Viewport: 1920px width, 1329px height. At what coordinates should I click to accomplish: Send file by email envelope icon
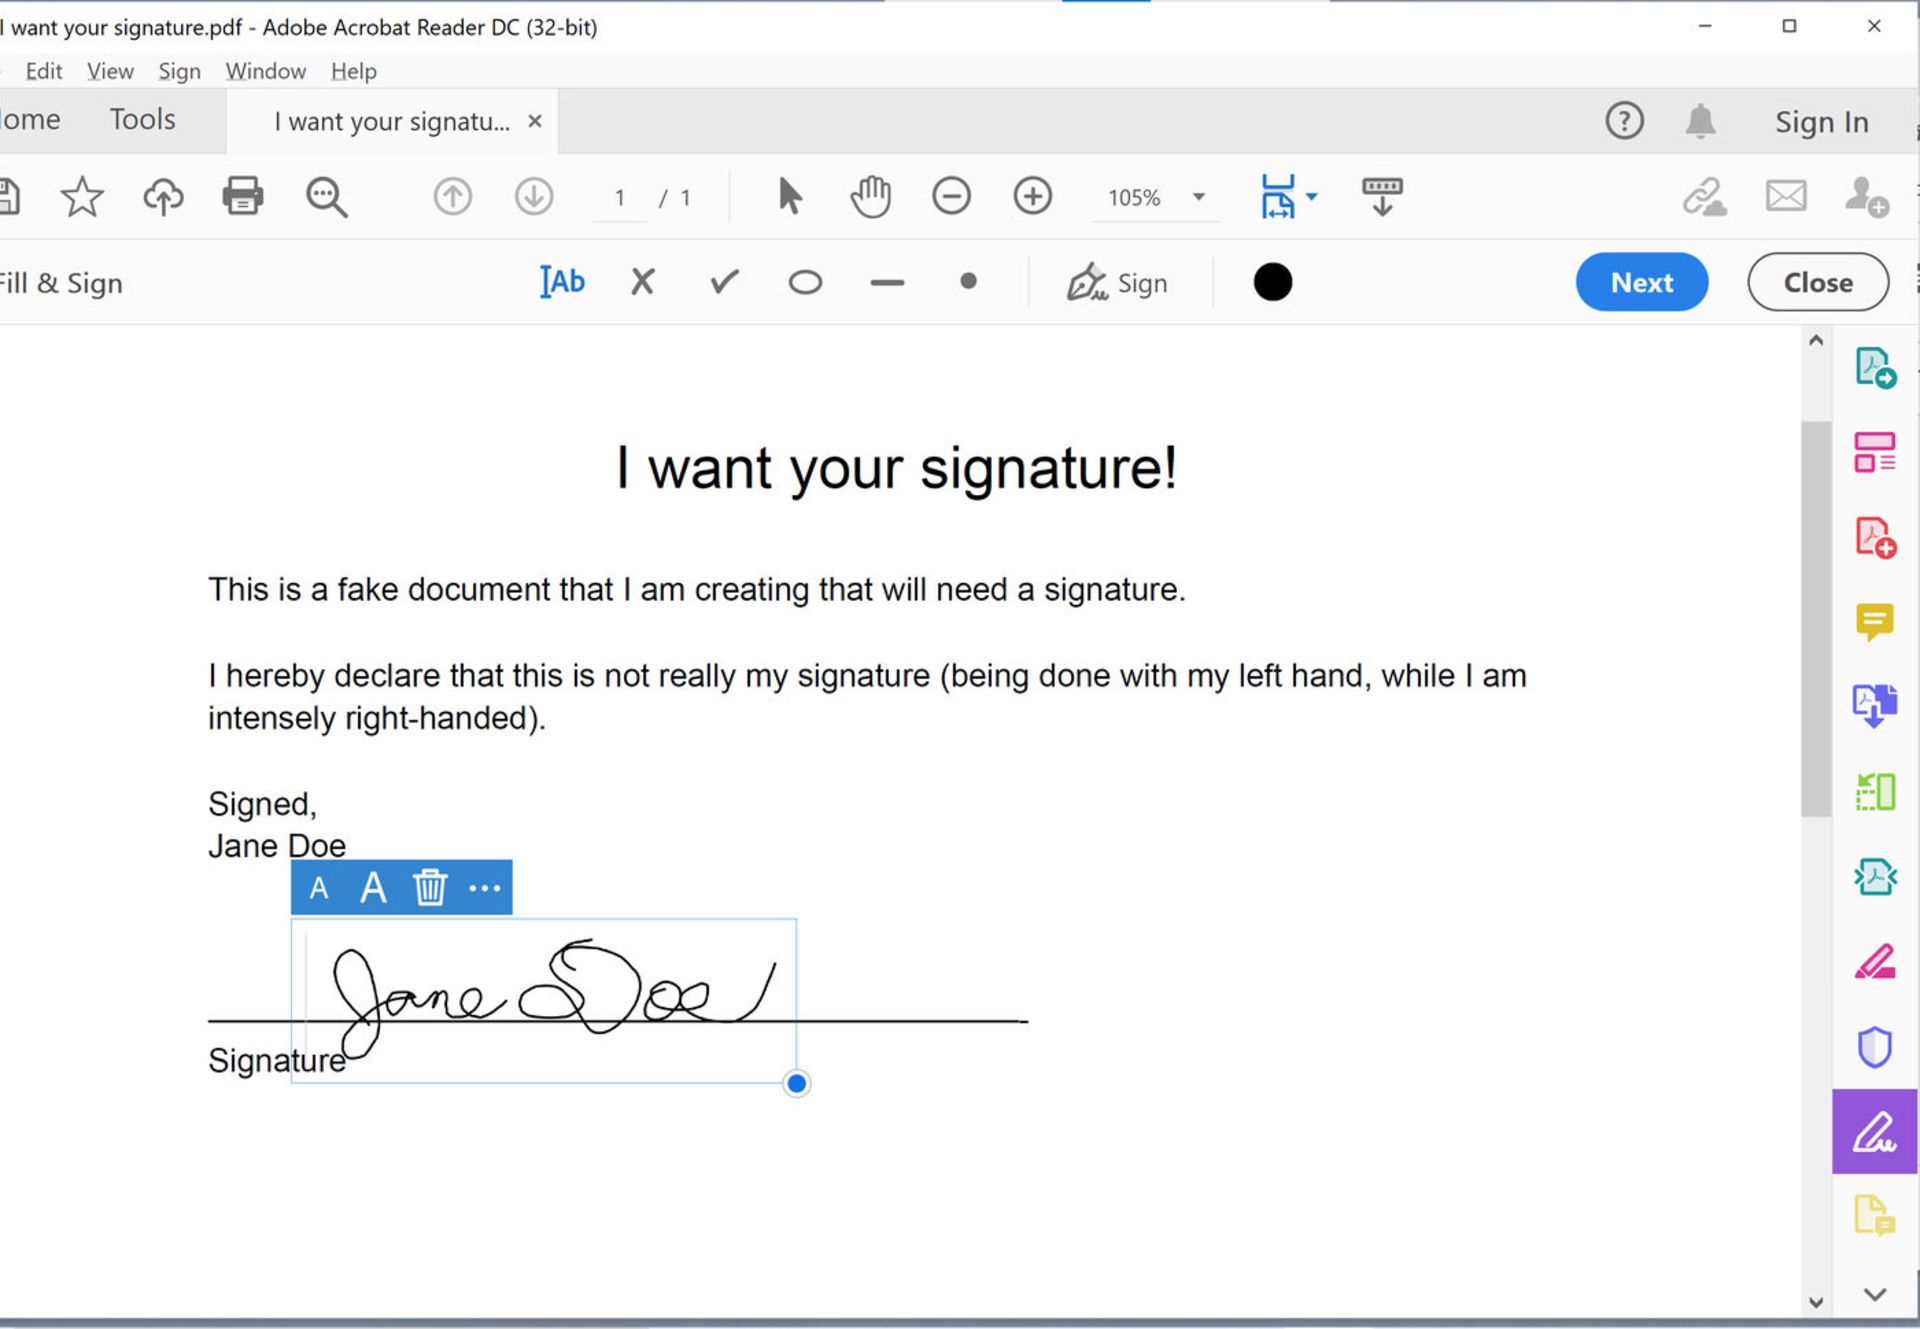(x=1786, y=196)
